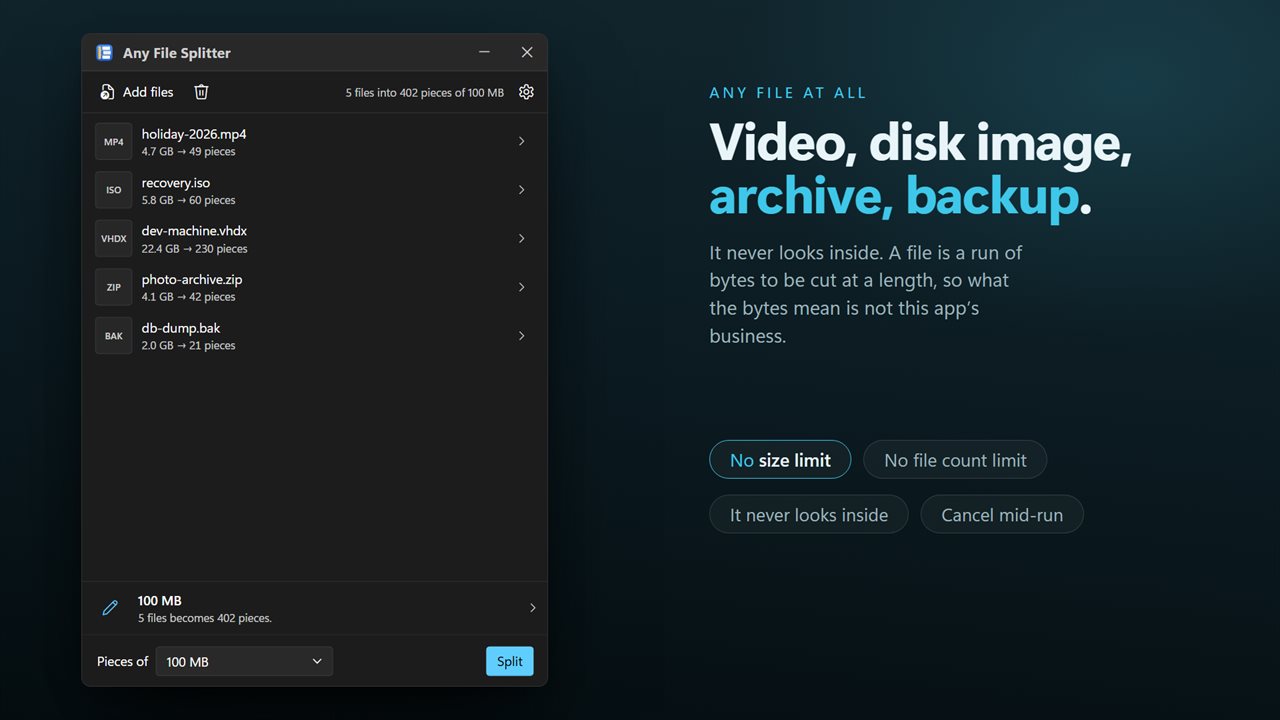Click the Add files button
This screenshot has width=1280, height=720.
pyautogui.click(x=137, y=92)
